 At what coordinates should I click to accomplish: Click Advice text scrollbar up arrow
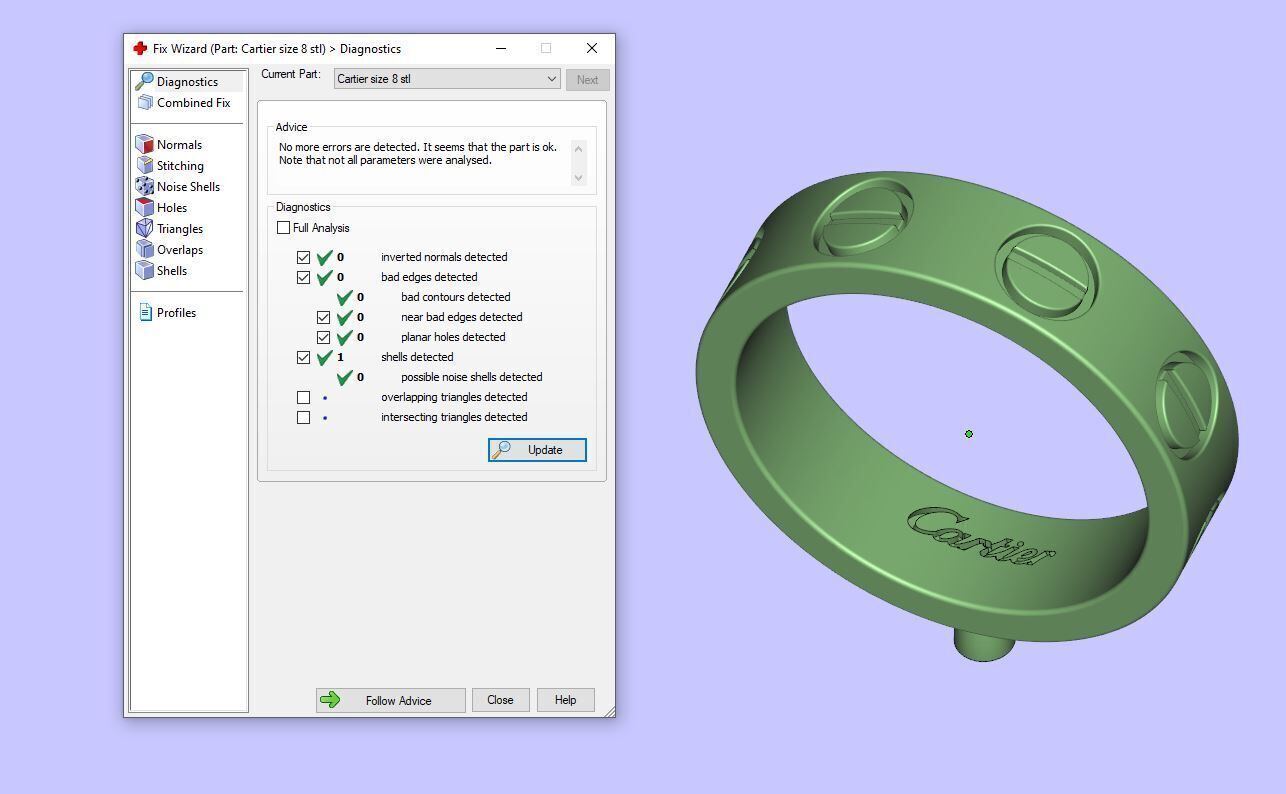click(x=578, y=149)
